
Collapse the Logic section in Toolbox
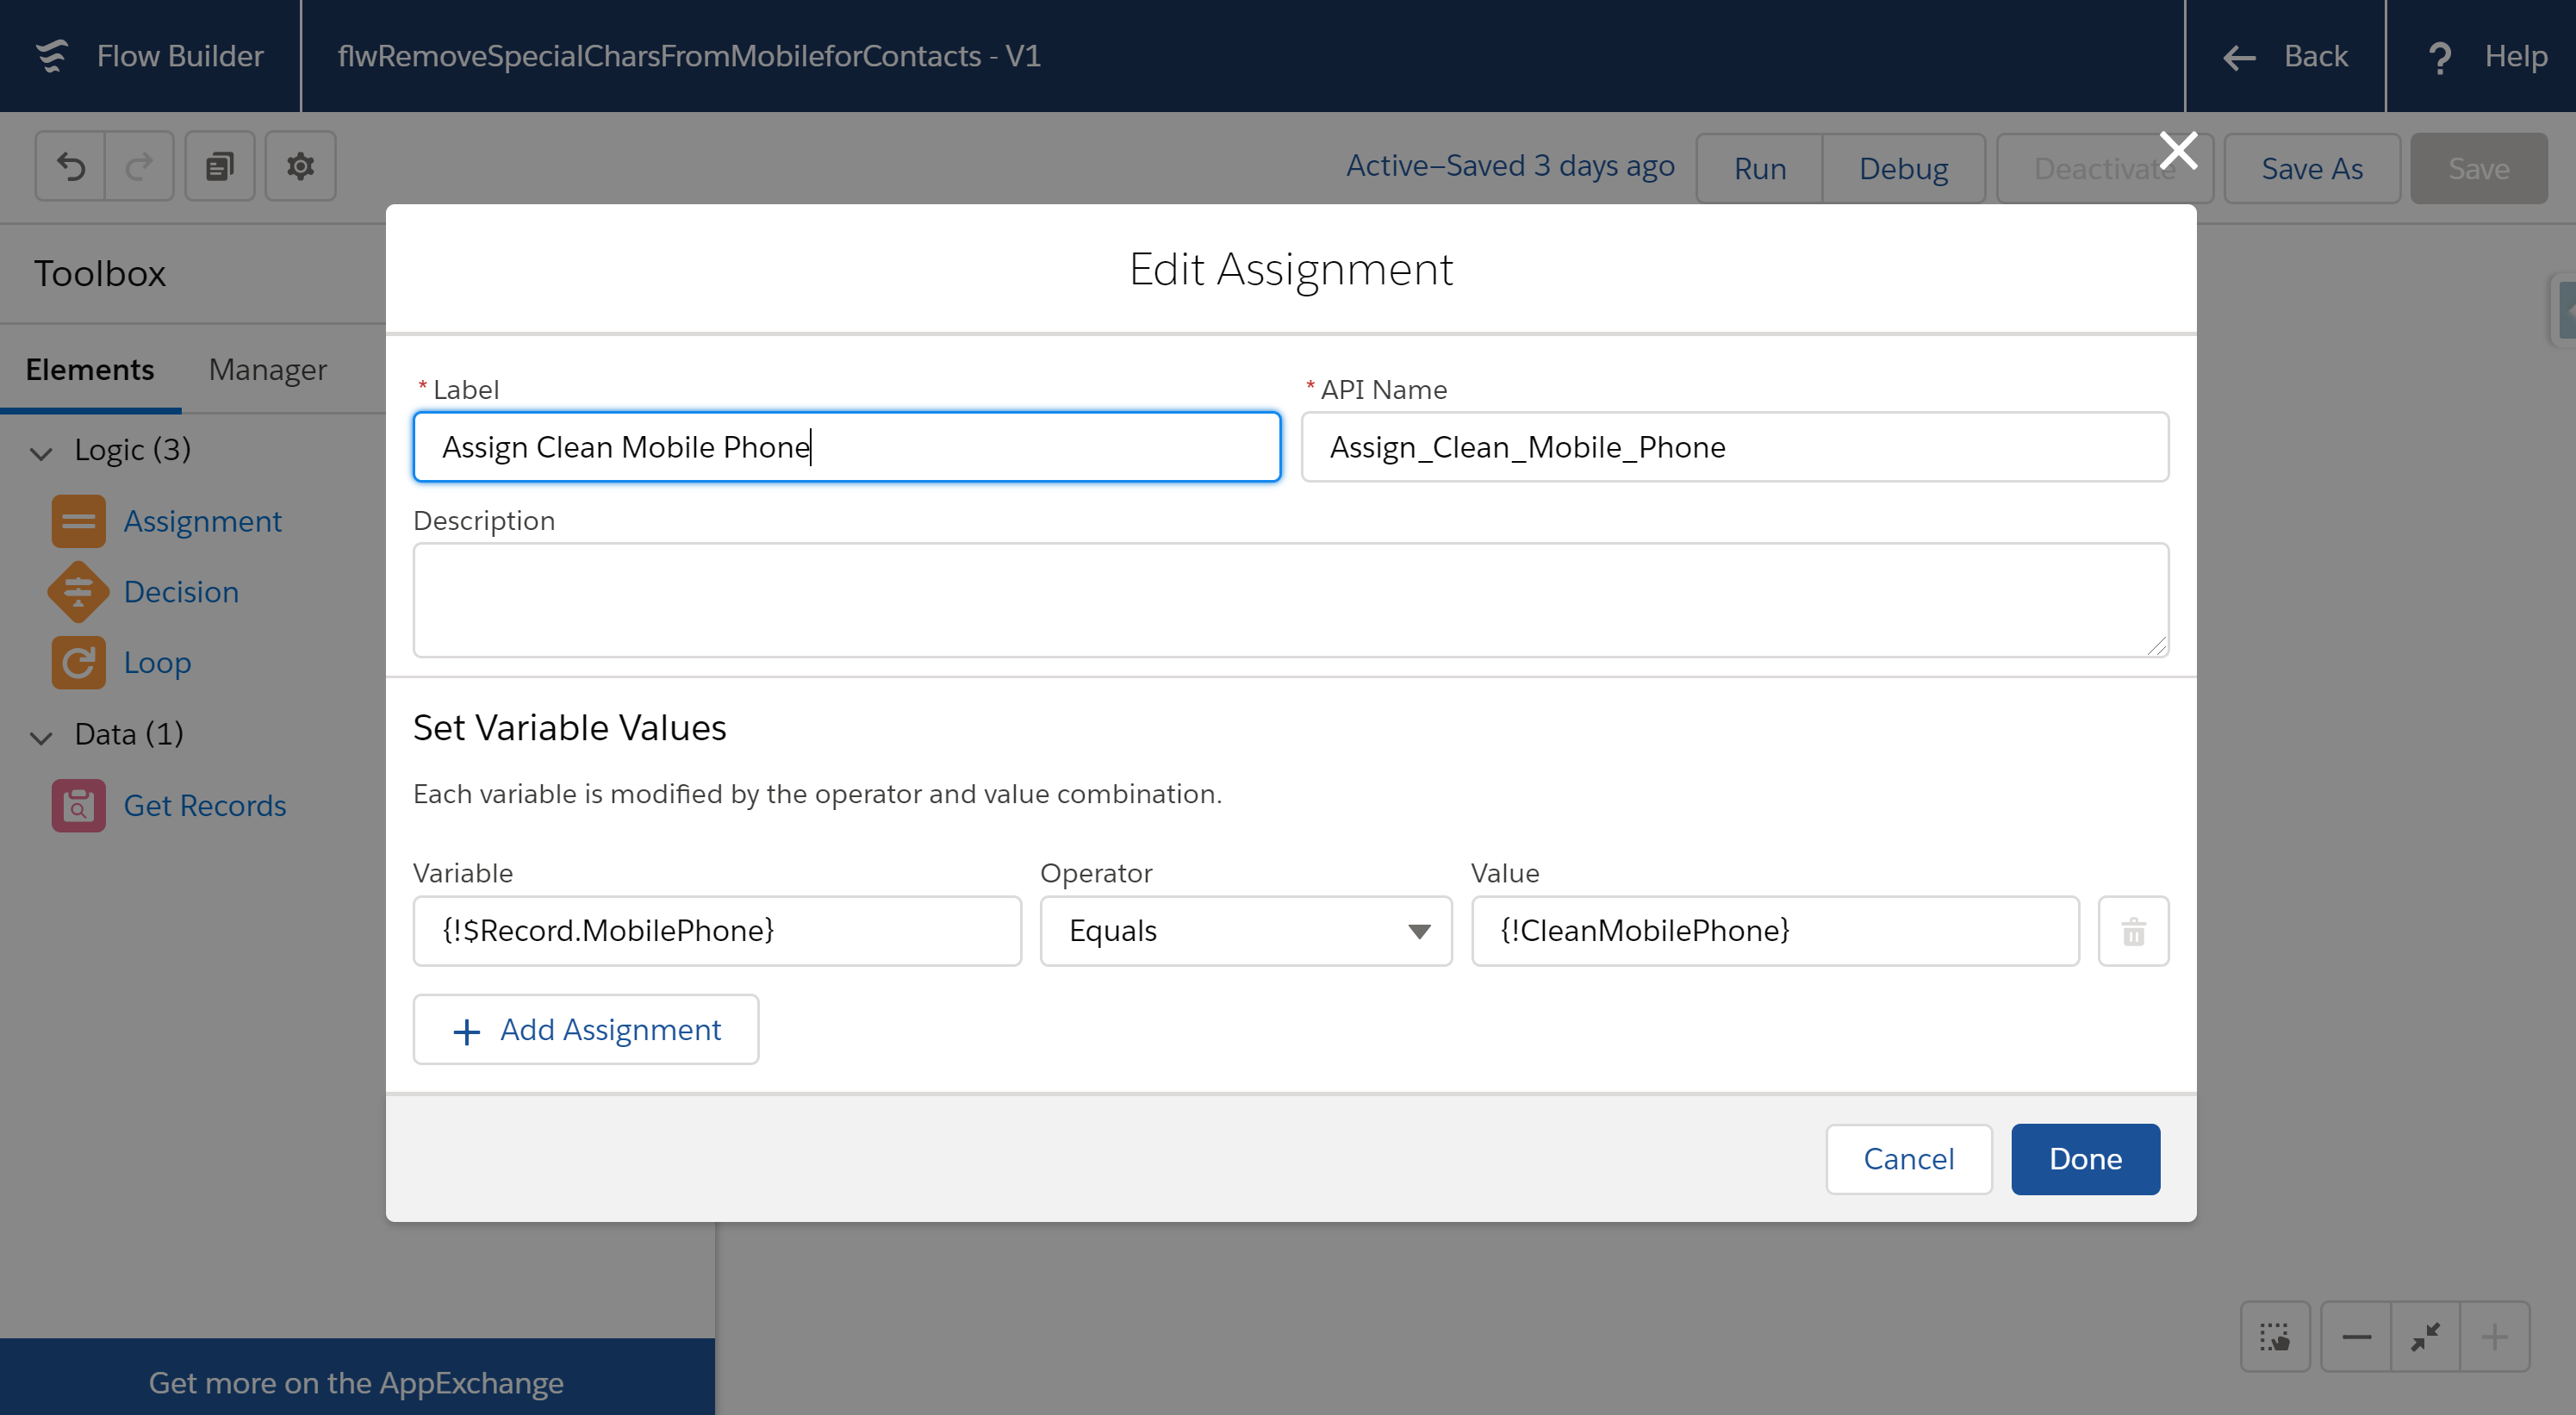(41, 453)
